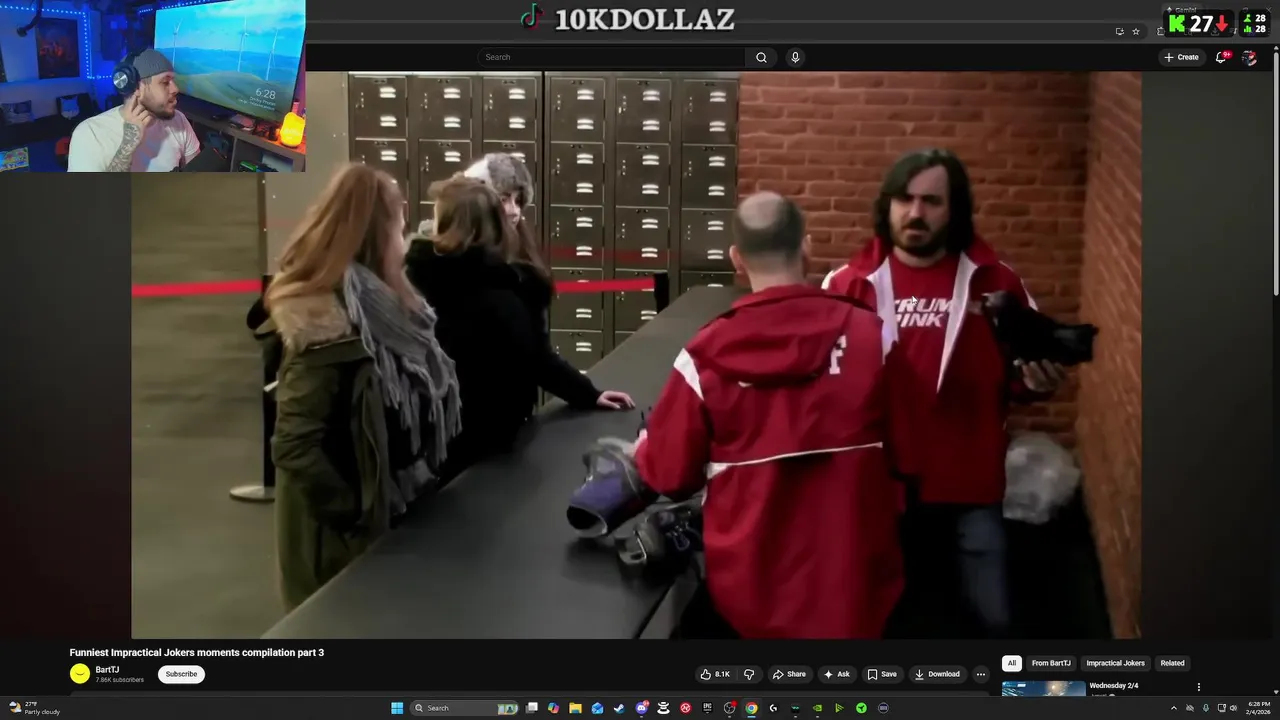Switch to Google Chrome in the taskbar
This screenshot has height=720, width=1280.
point(751,708)
